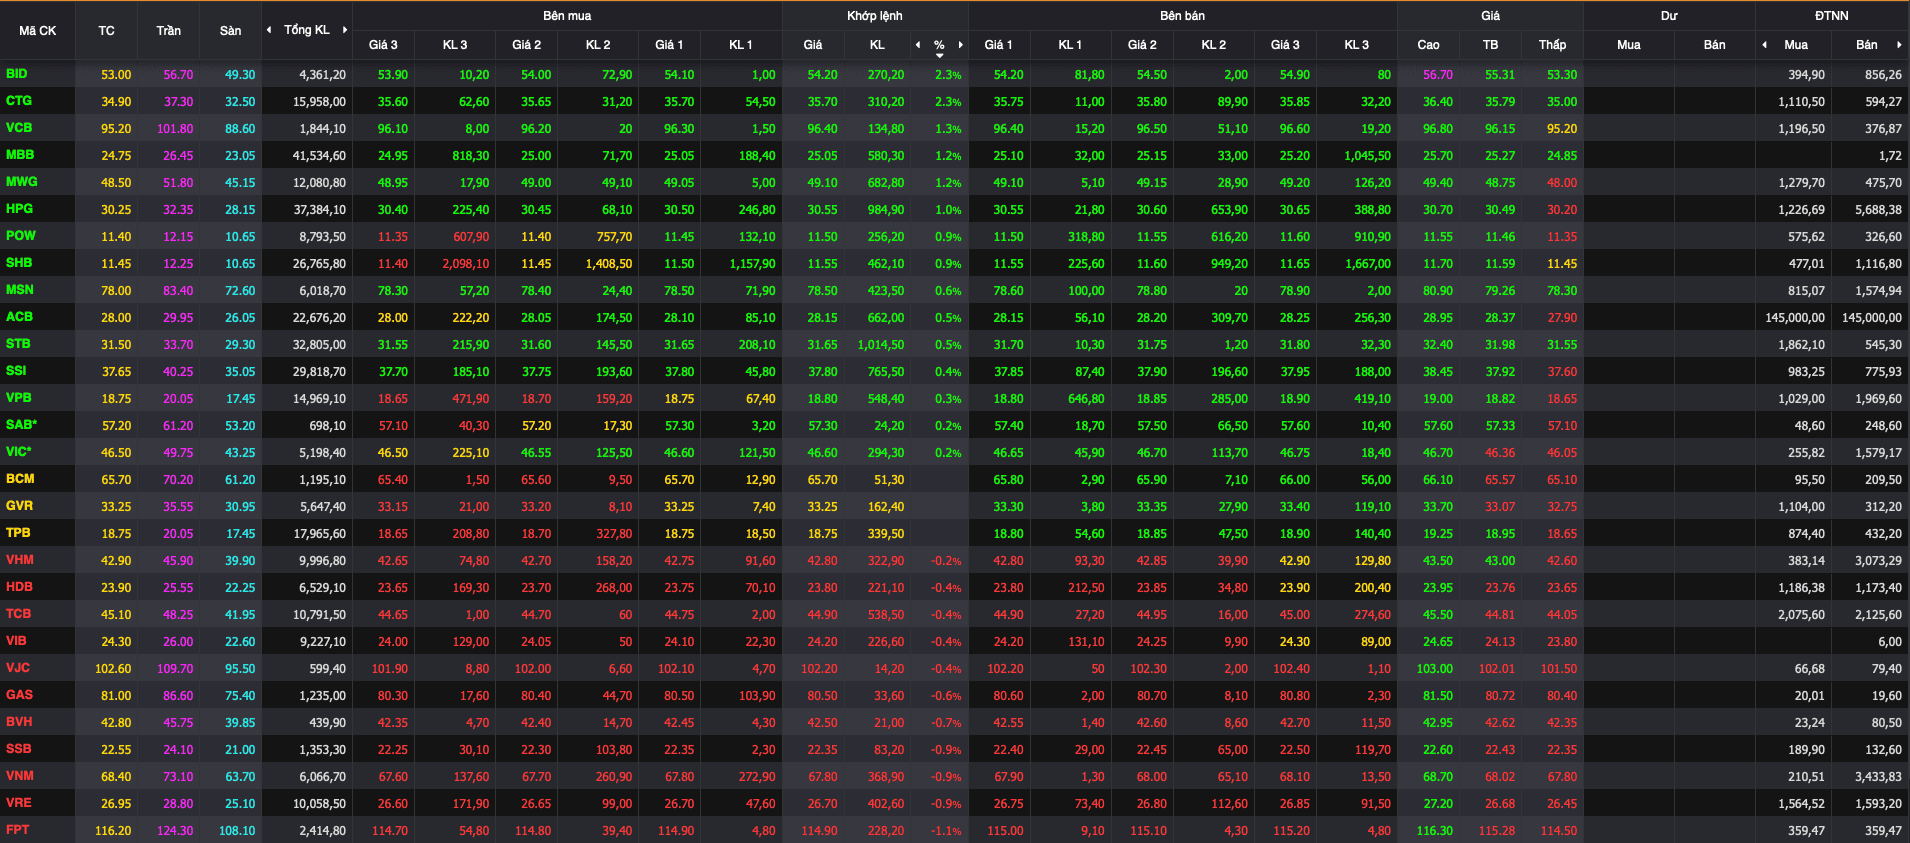
Task: Select the BVH ticker symbol
Action: [x=19, y=722]
